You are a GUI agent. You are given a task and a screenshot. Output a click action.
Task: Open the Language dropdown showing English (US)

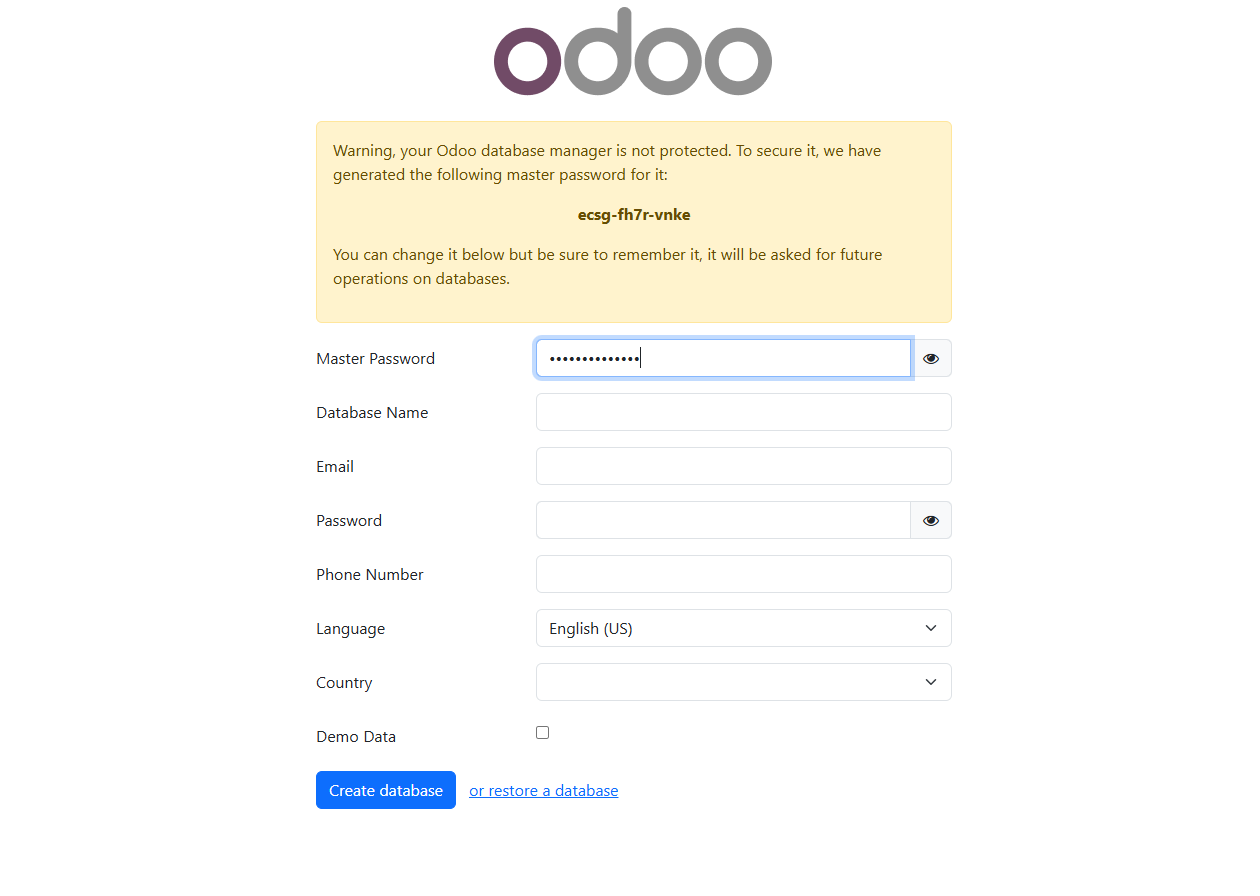click(x=744, y=628)
